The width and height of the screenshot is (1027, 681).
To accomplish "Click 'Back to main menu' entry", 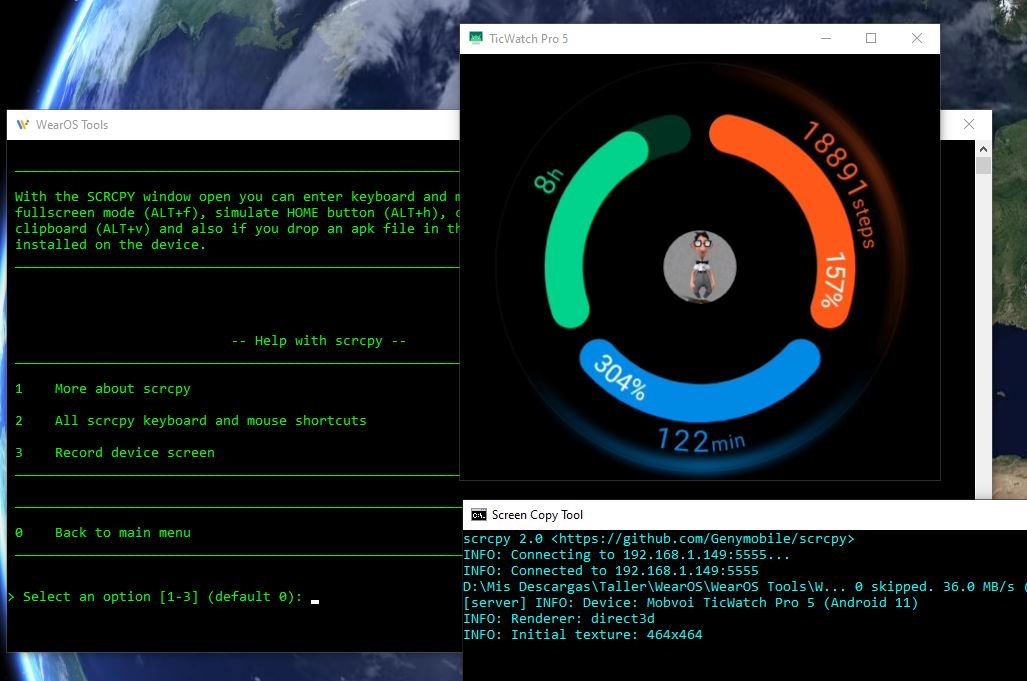I will (122, 533).
